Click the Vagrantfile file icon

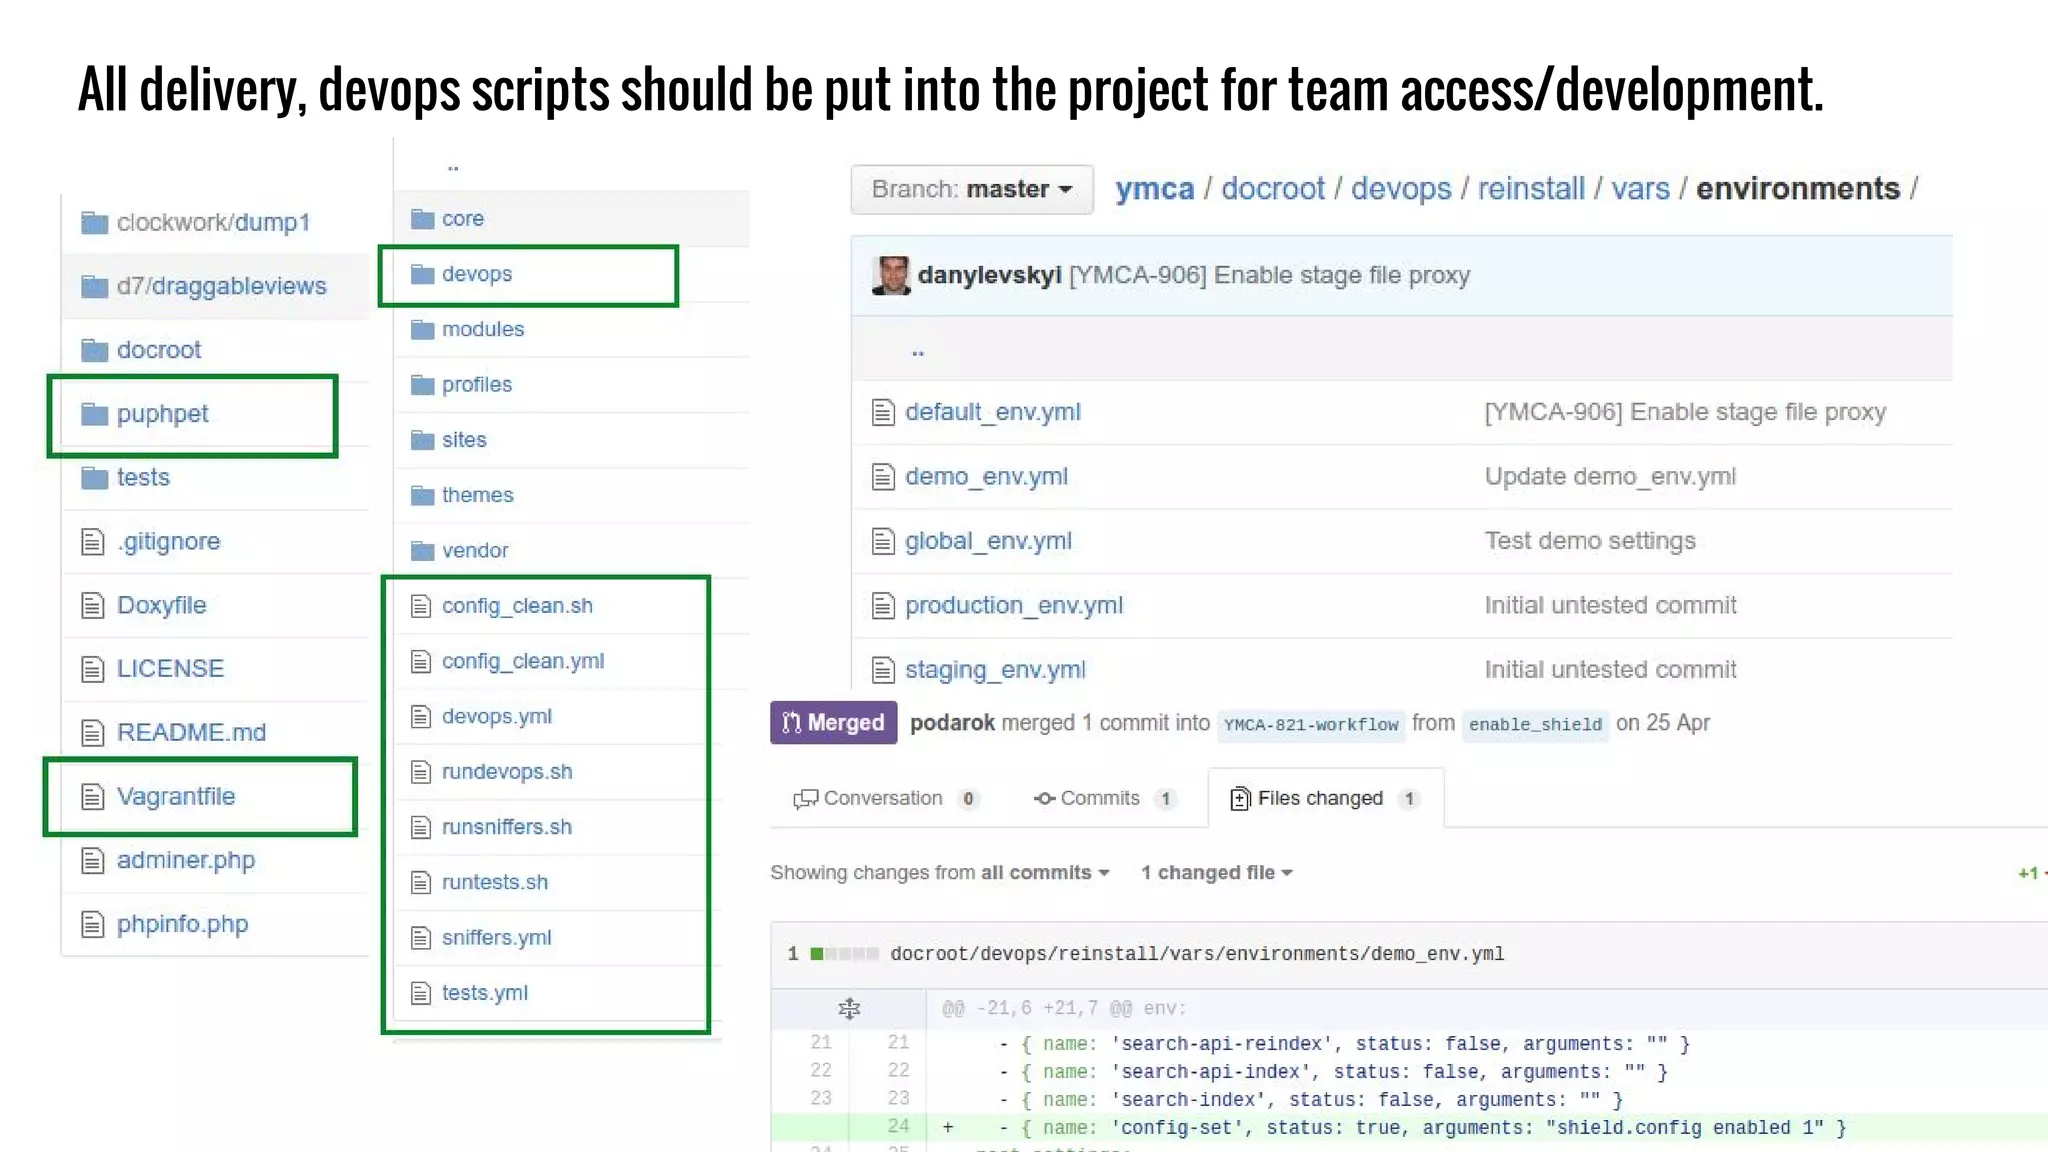[x=93, y=797]
